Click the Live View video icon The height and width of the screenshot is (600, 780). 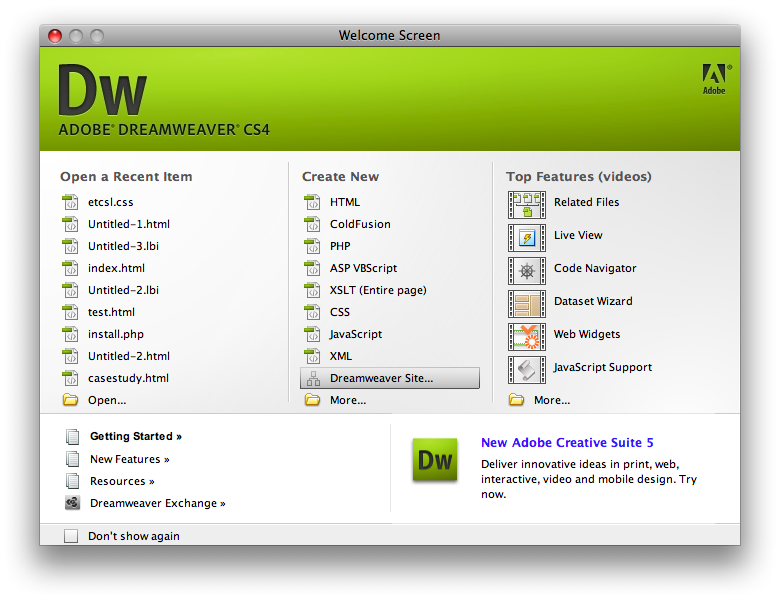click(x=526, y=237)
